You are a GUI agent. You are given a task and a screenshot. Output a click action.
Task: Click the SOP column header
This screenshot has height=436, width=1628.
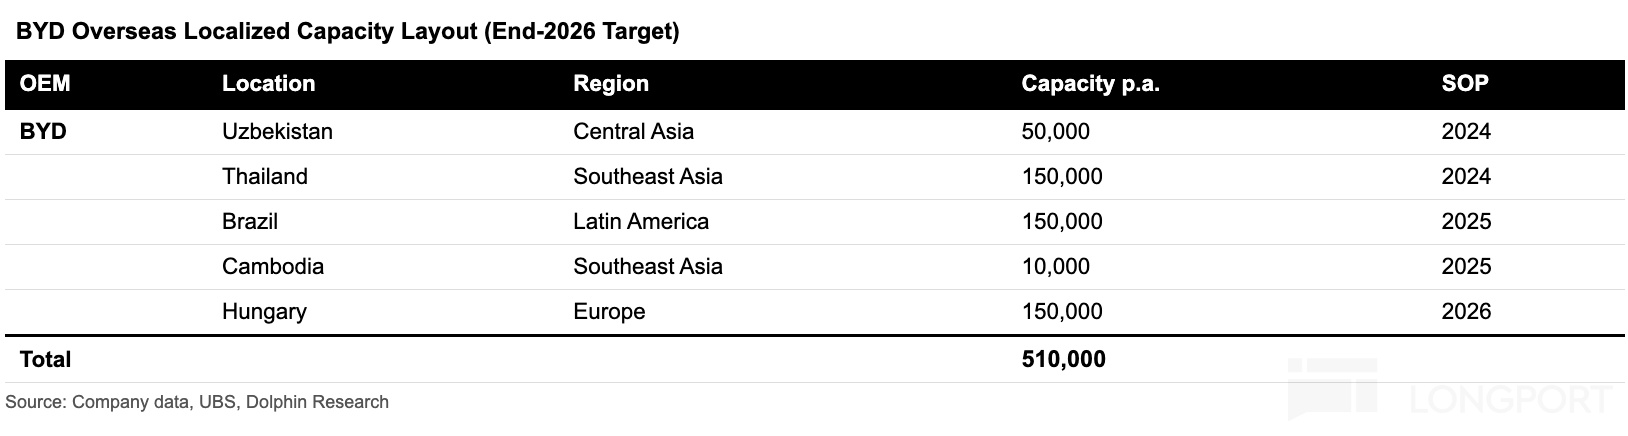point(1465,84)
